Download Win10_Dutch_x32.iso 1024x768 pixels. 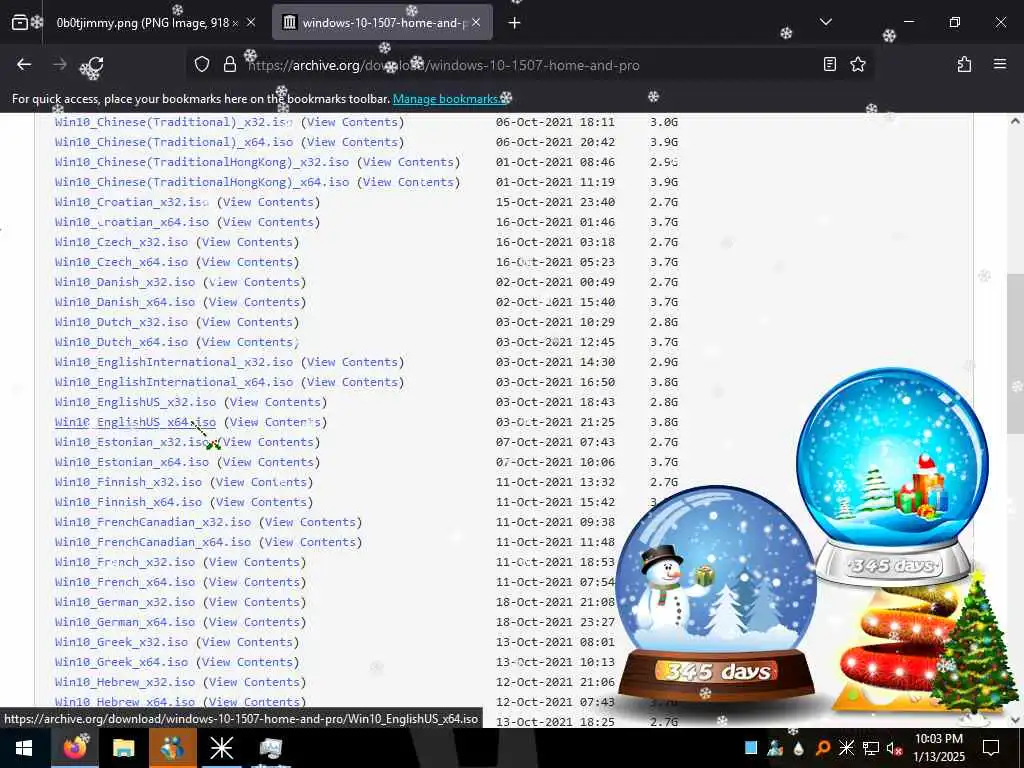tap(121, 322)
